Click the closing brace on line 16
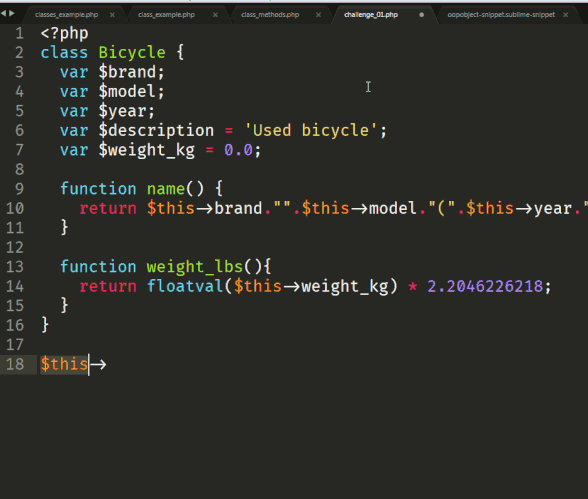This screenshot has width=588, height=499. click(45, 325)
